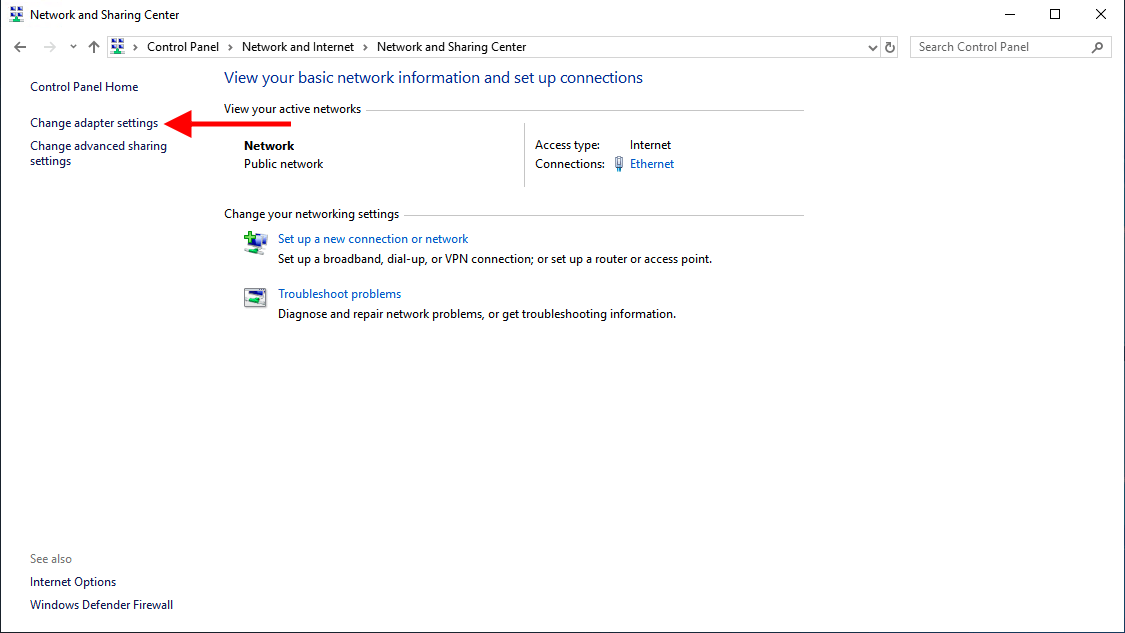1125x633 pixels.
Task: Click the page heading about basic network information
Action: (433, 78)
